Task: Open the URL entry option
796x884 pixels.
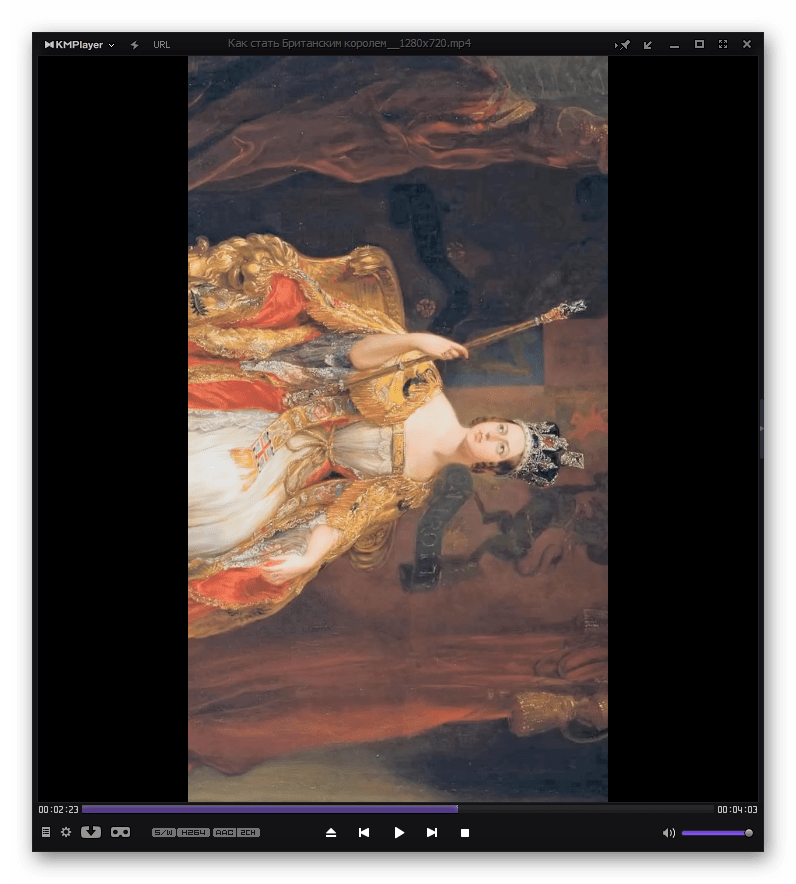Action: coord(161,45)
